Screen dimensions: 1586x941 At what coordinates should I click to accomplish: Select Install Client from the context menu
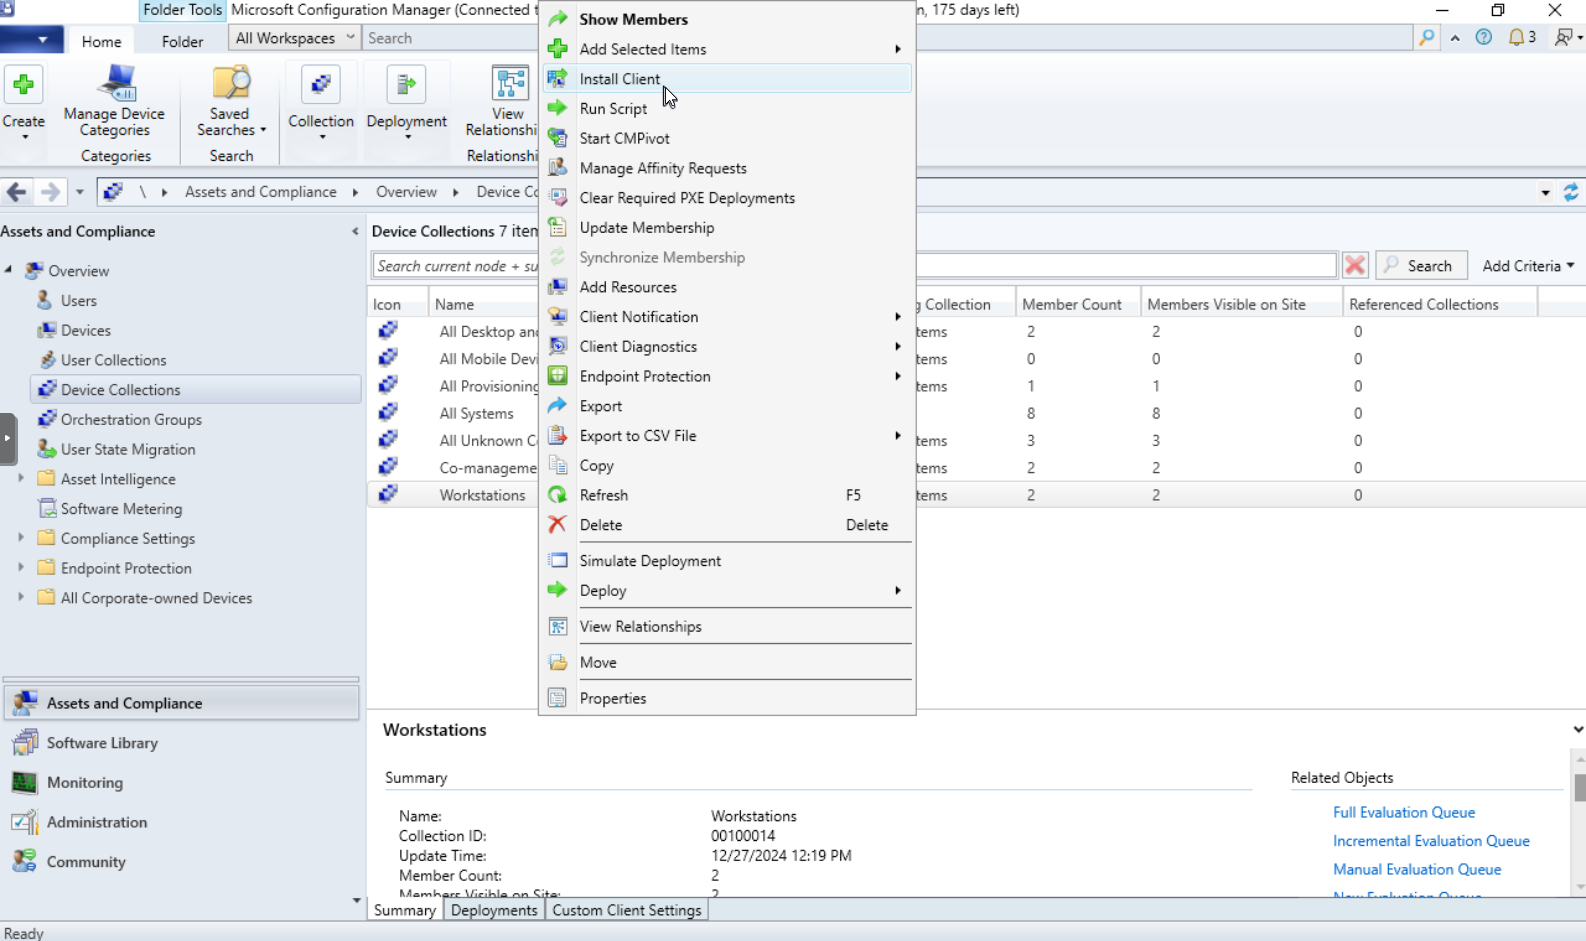(x=620, y=79)
